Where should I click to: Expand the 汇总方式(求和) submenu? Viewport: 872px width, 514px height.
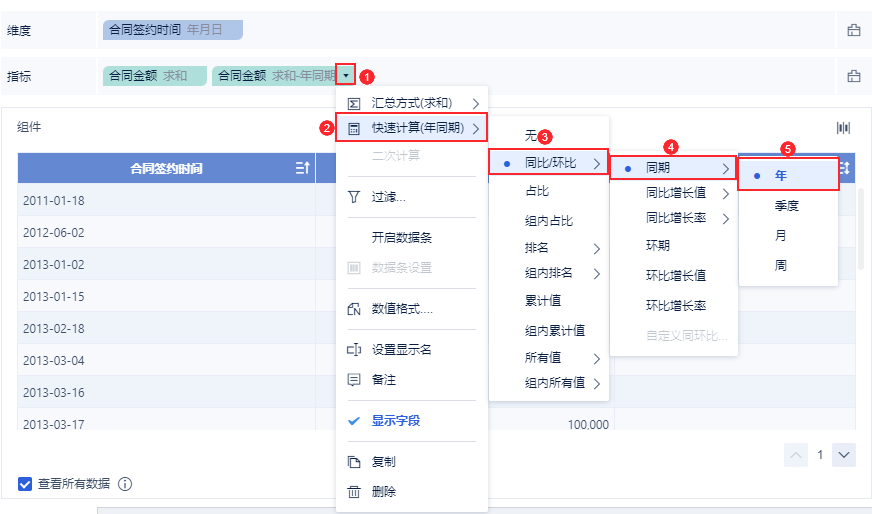point(411,103)
